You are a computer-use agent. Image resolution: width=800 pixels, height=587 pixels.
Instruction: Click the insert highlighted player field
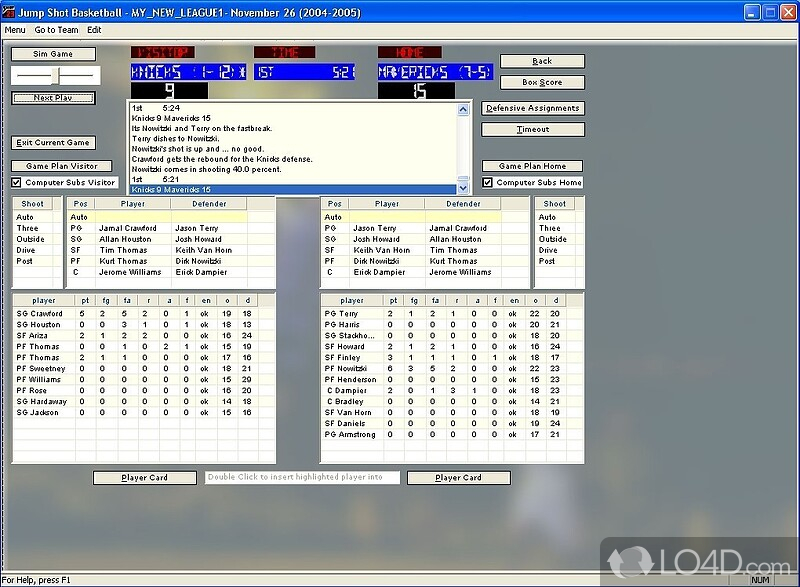pos(302,477)
